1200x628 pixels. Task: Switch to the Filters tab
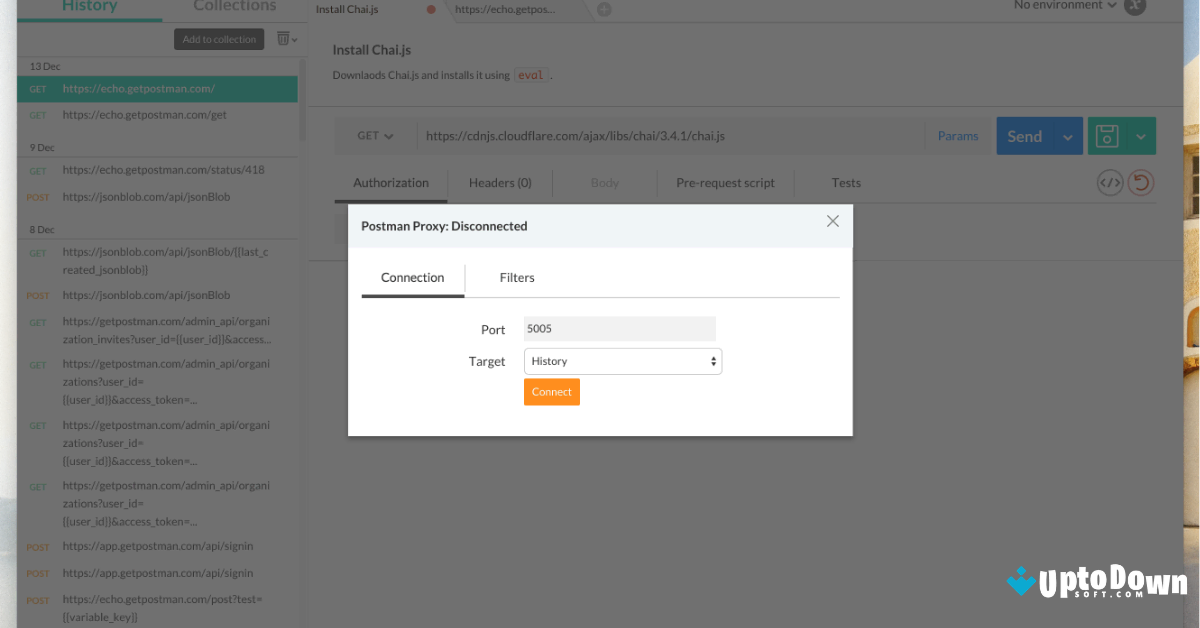[x=517, y=277]
